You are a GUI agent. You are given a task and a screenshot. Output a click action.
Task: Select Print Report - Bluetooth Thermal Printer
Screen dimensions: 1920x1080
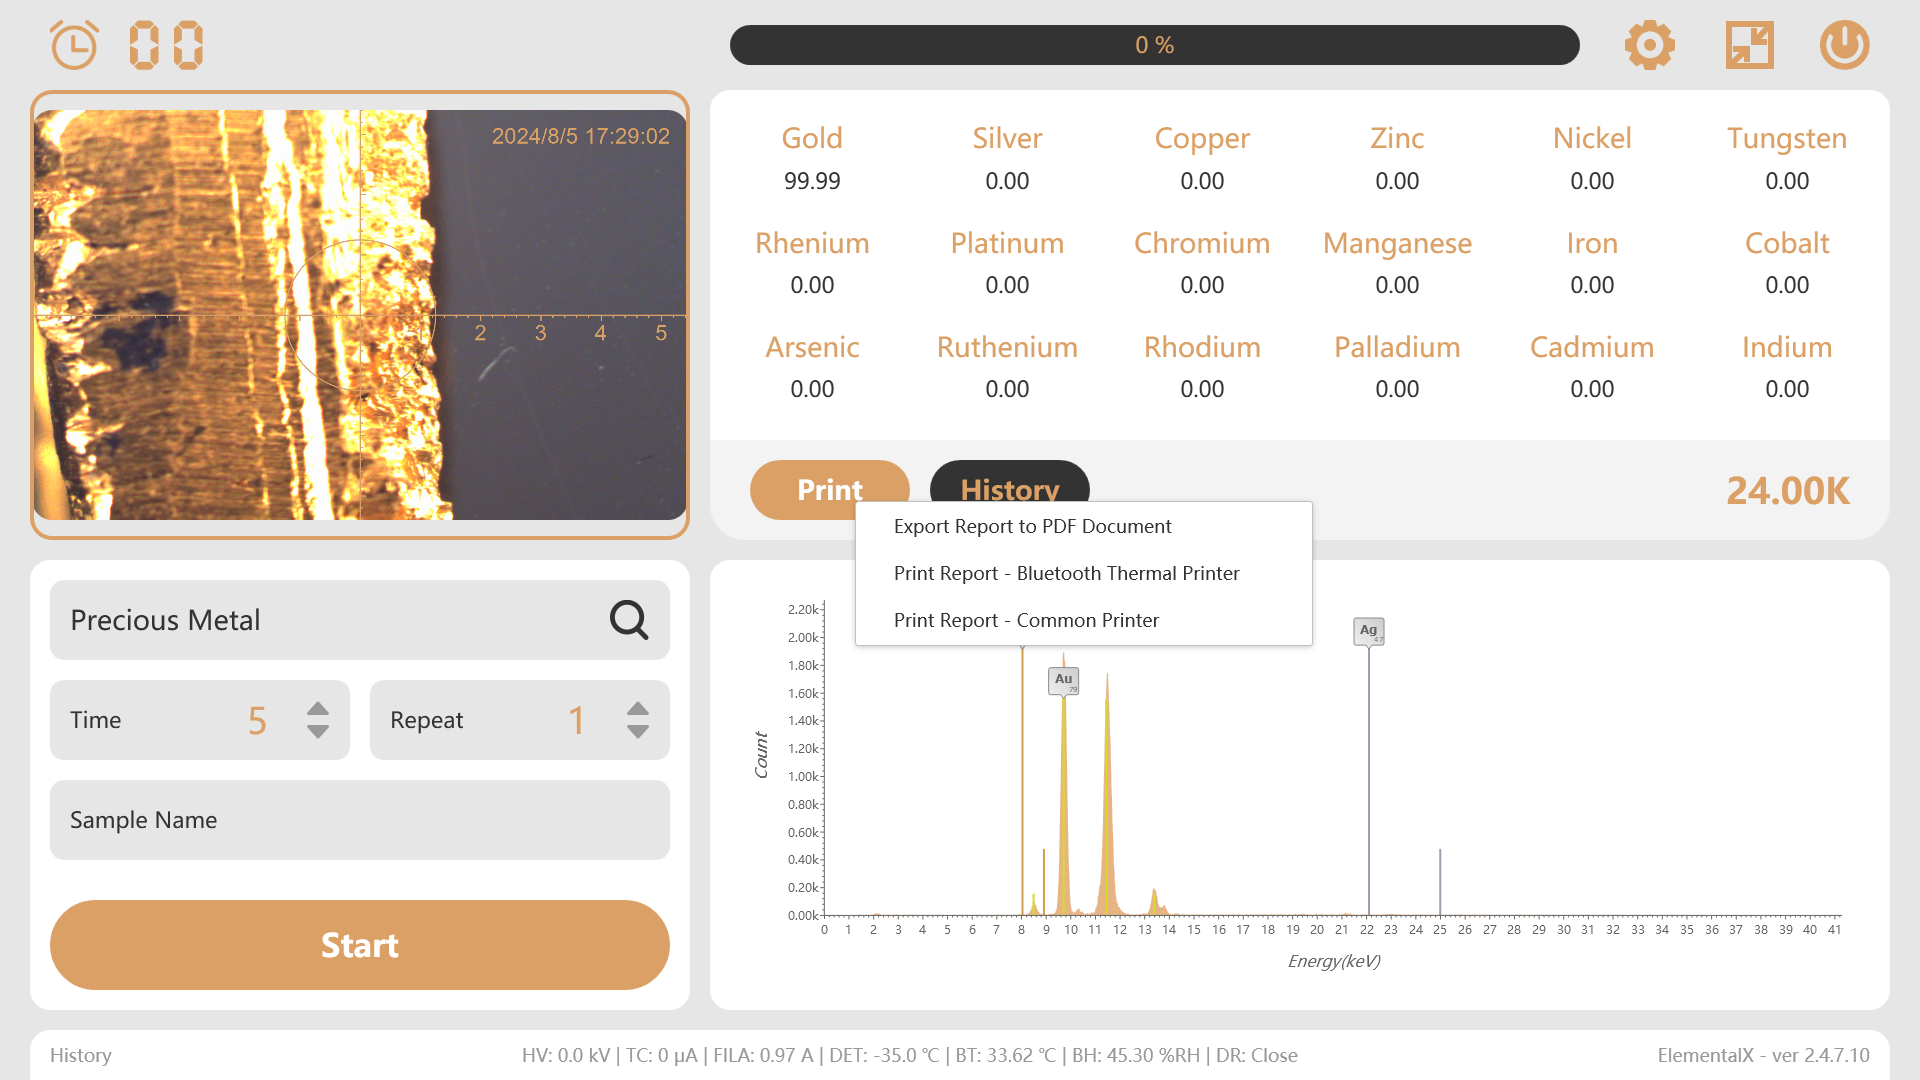(x=1066, y=574)
